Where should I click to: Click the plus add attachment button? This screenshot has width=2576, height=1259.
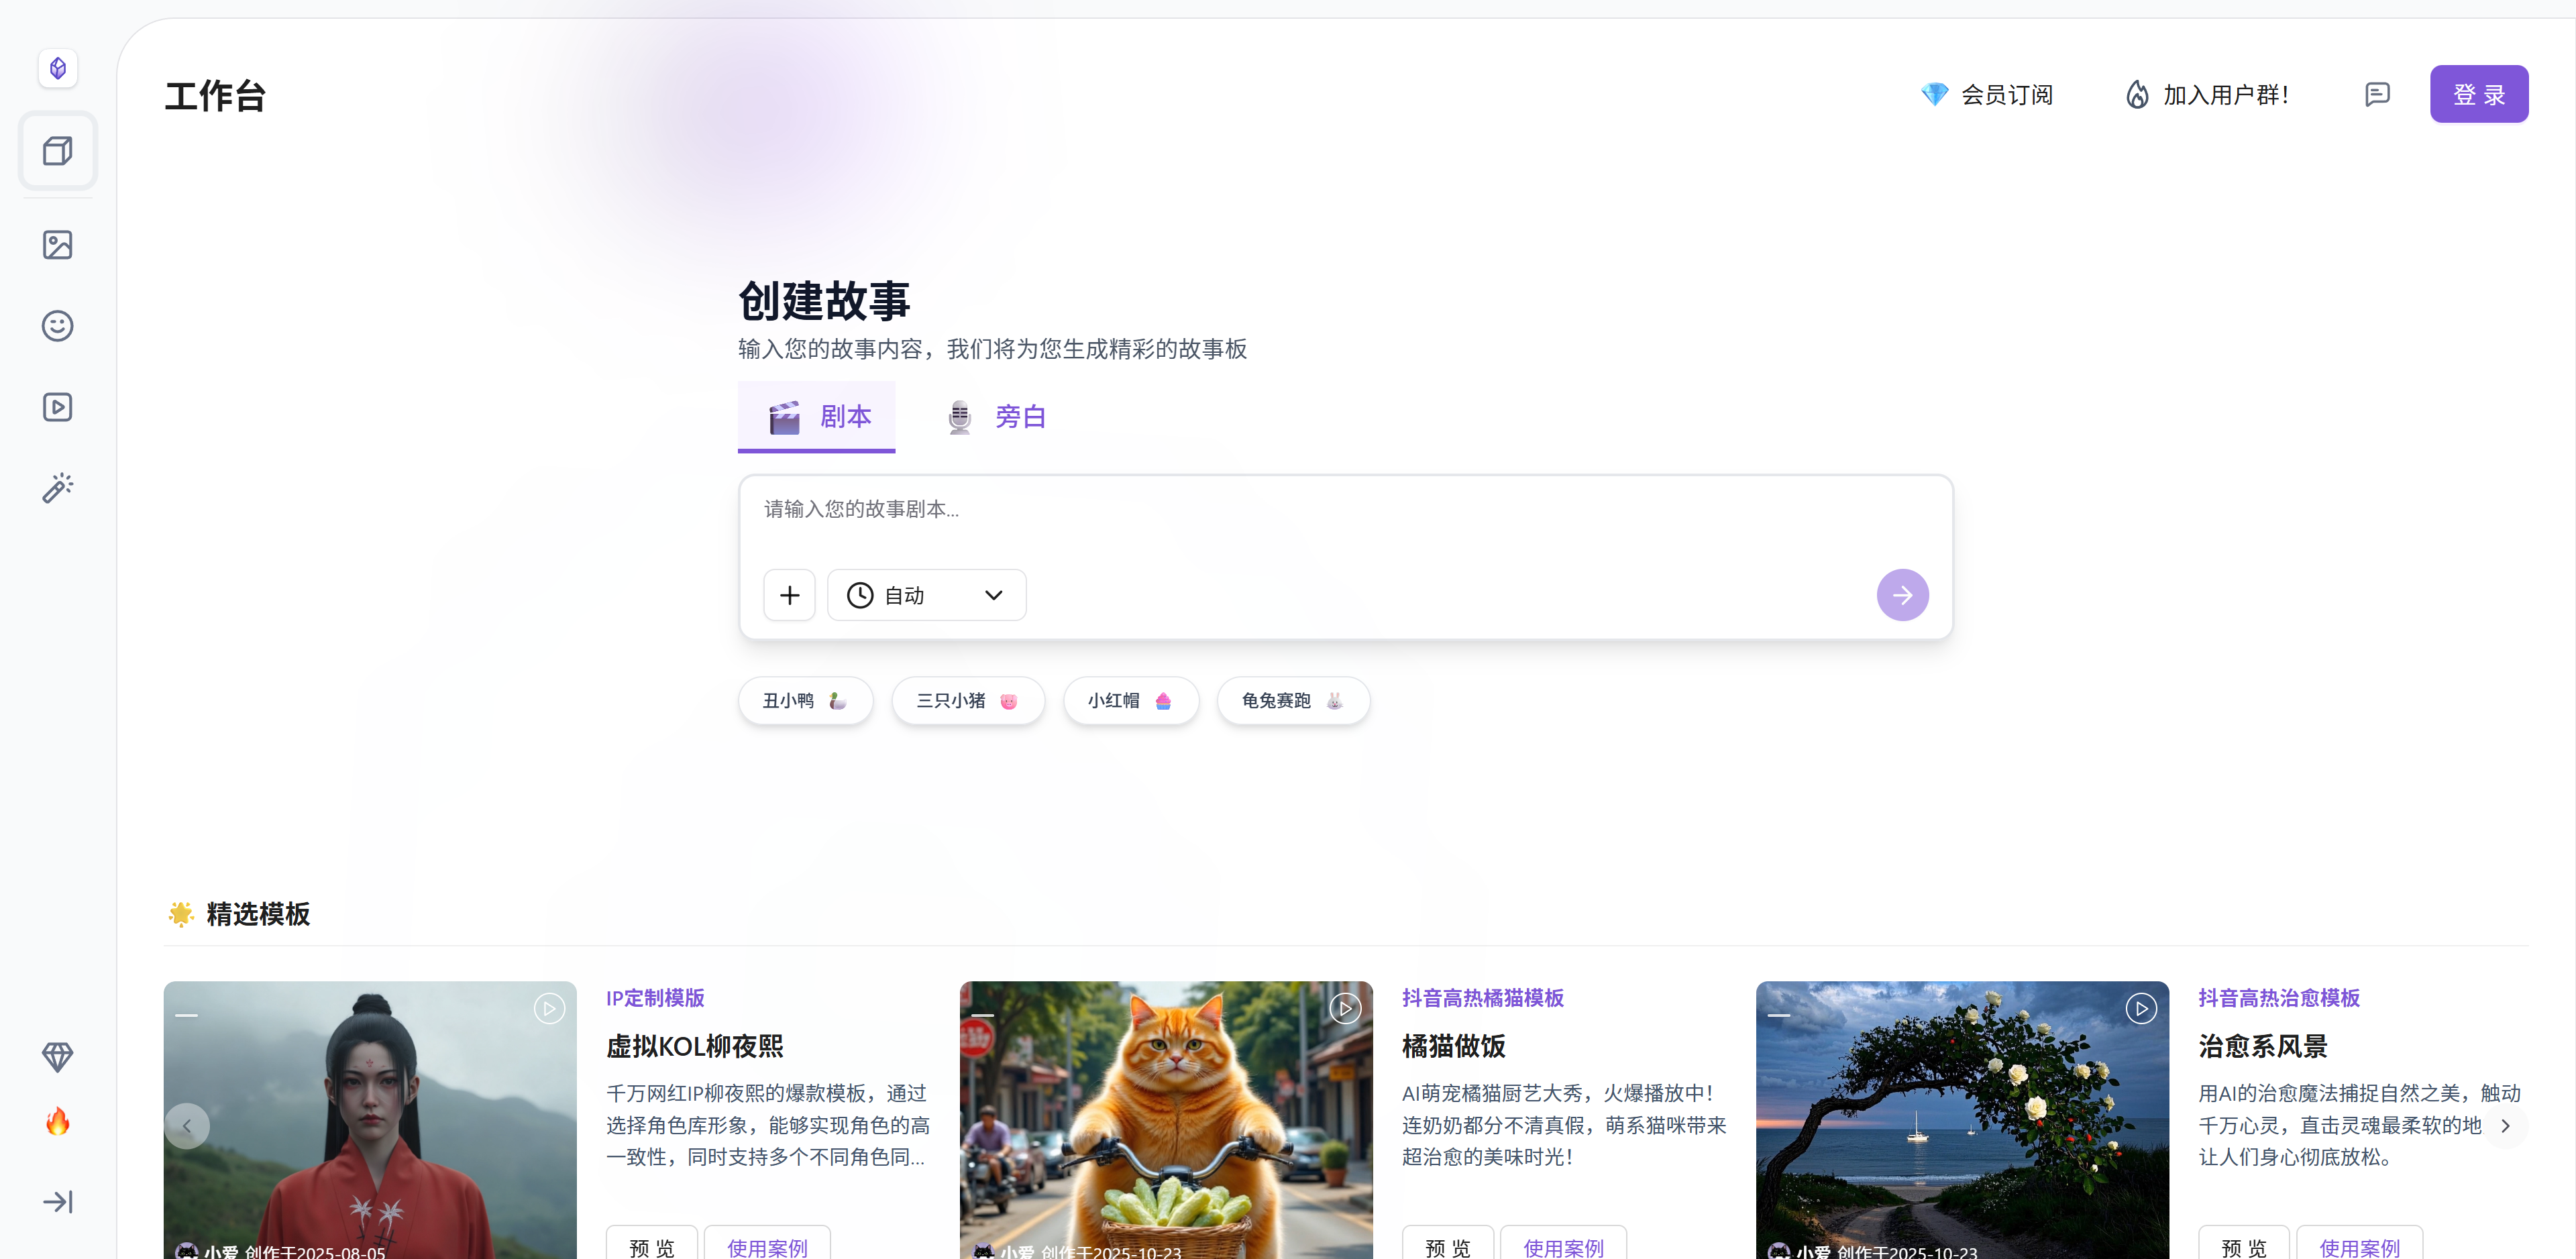(x=789, y=595)
